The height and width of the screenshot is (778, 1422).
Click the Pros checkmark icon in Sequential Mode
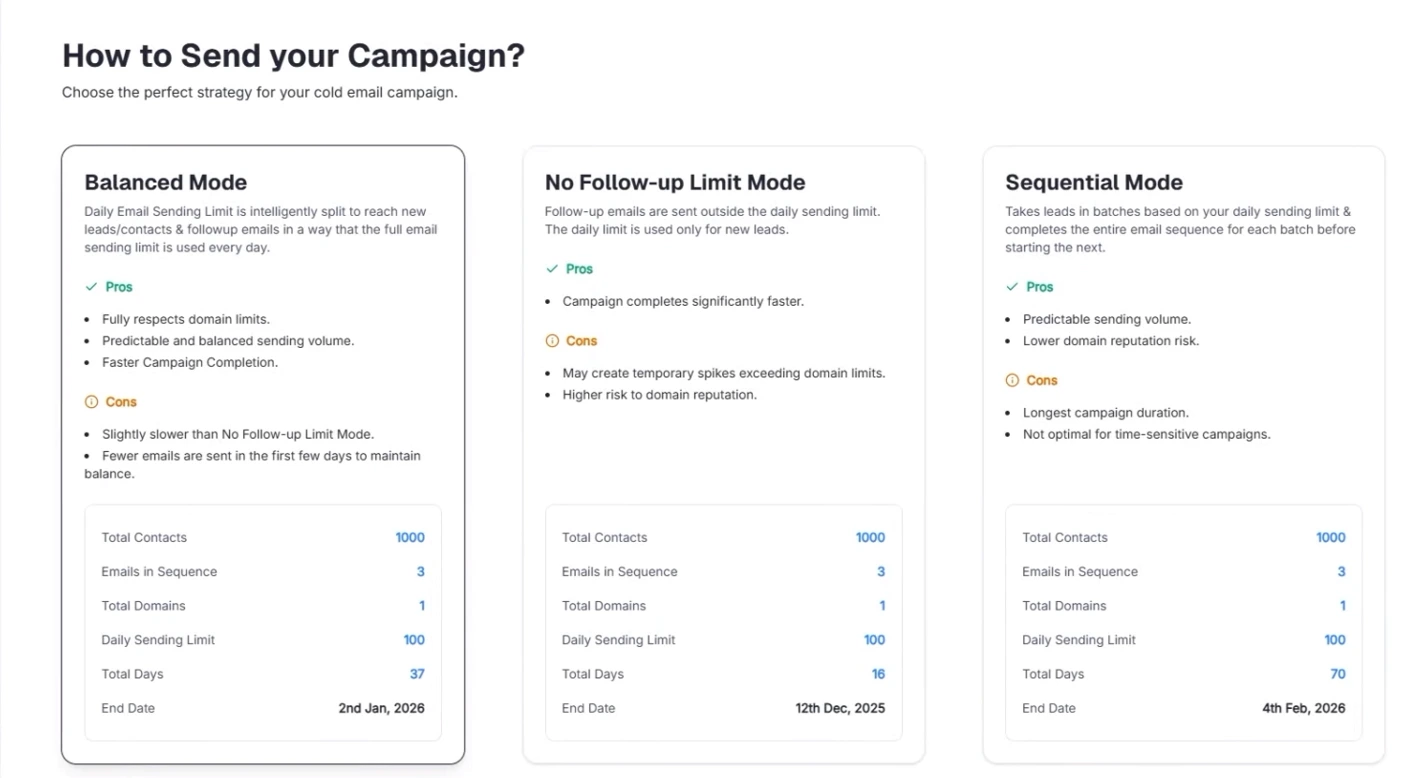[x=1012, y=287]
